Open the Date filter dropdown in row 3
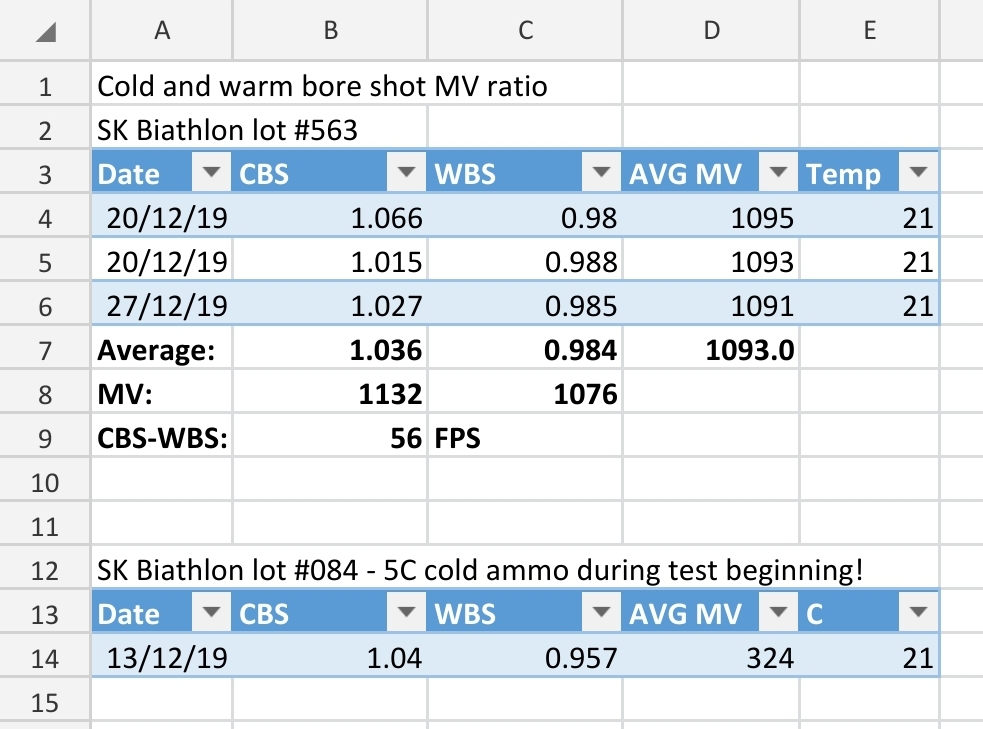 click(211, 171)
